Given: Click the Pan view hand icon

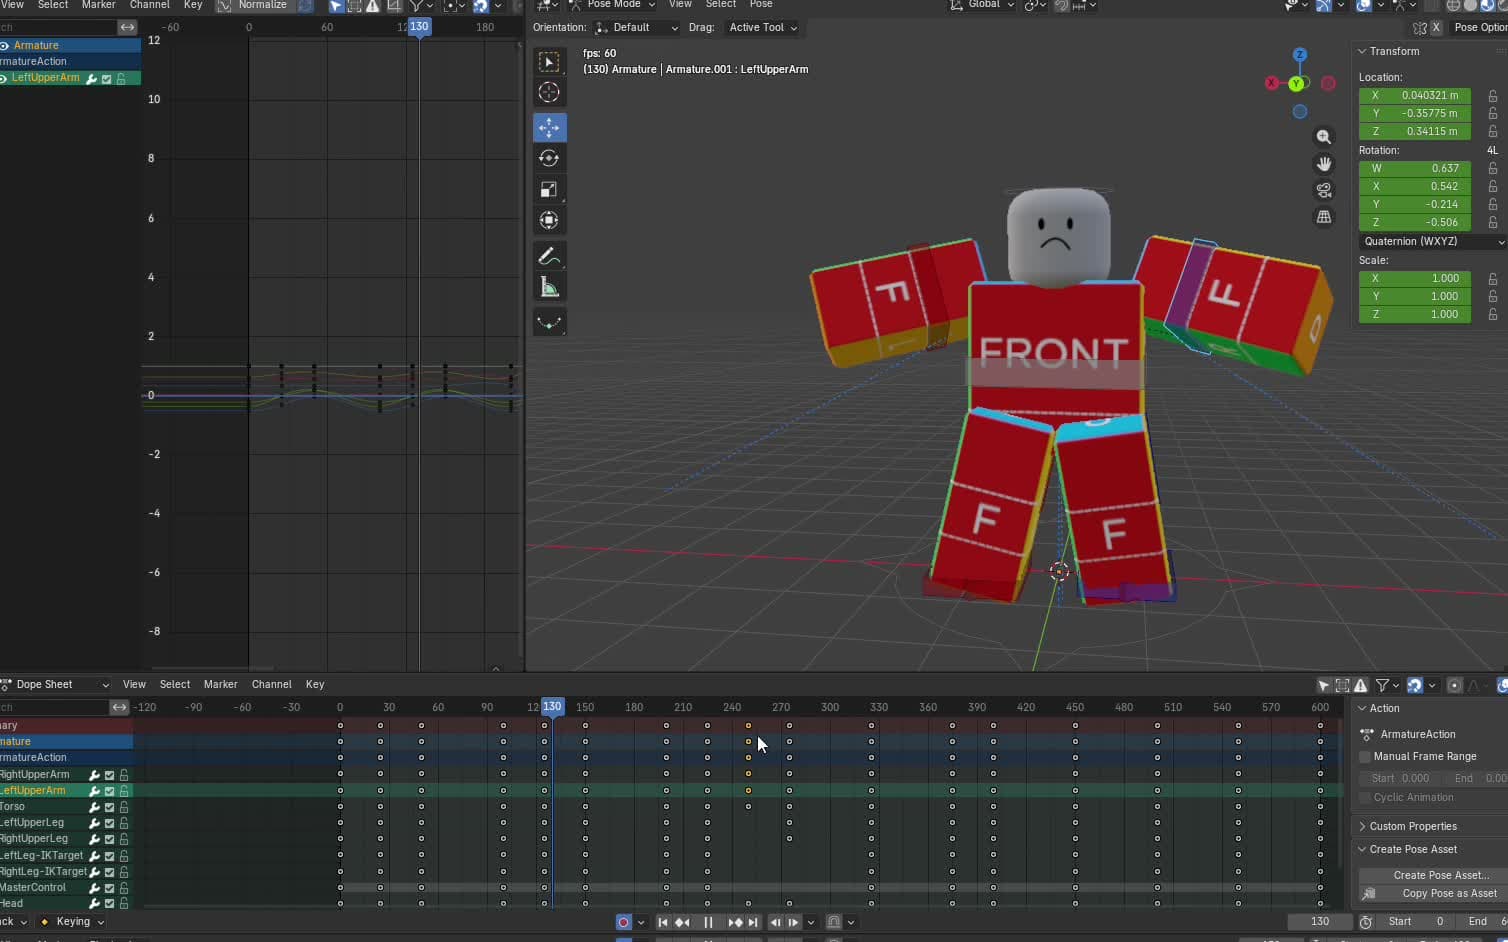Looking at the screenshot, I should click(x=1324, y=163).
